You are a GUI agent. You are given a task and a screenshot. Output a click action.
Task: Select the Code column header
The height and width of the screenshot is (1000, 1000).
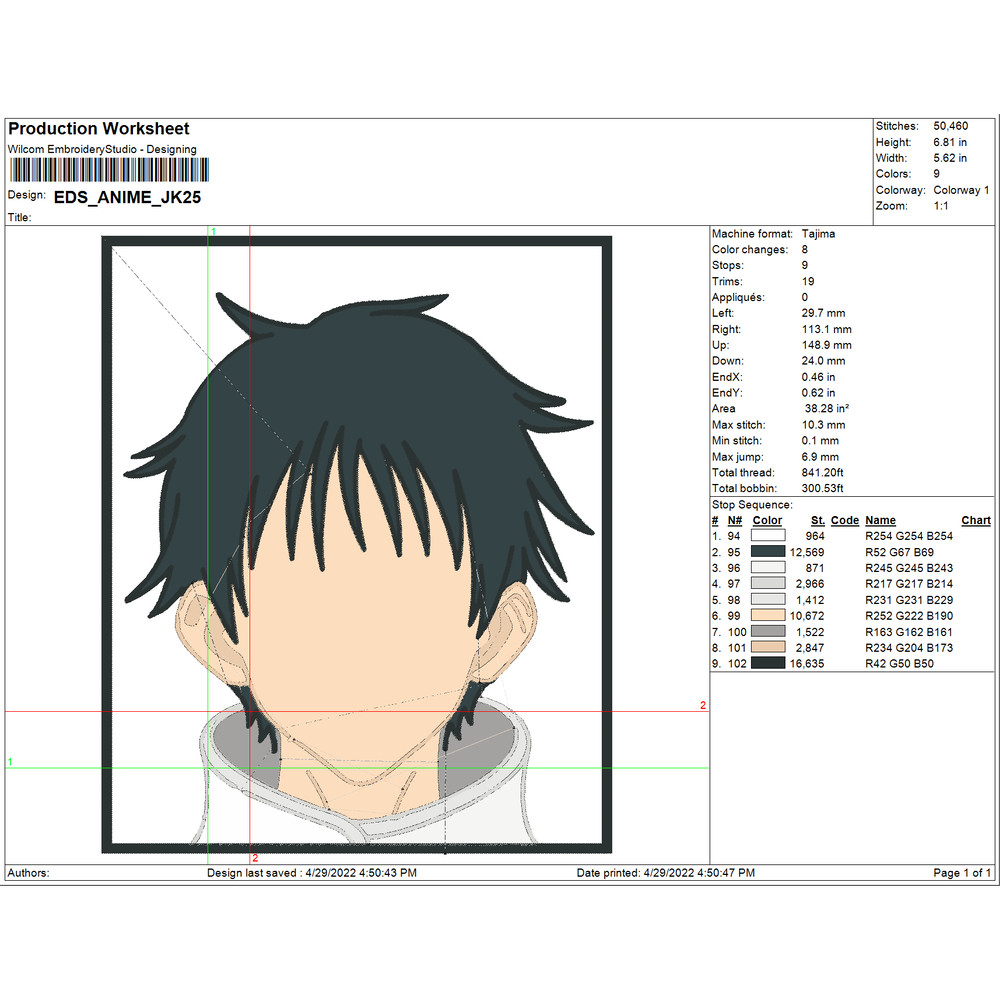tap(844, 520)
